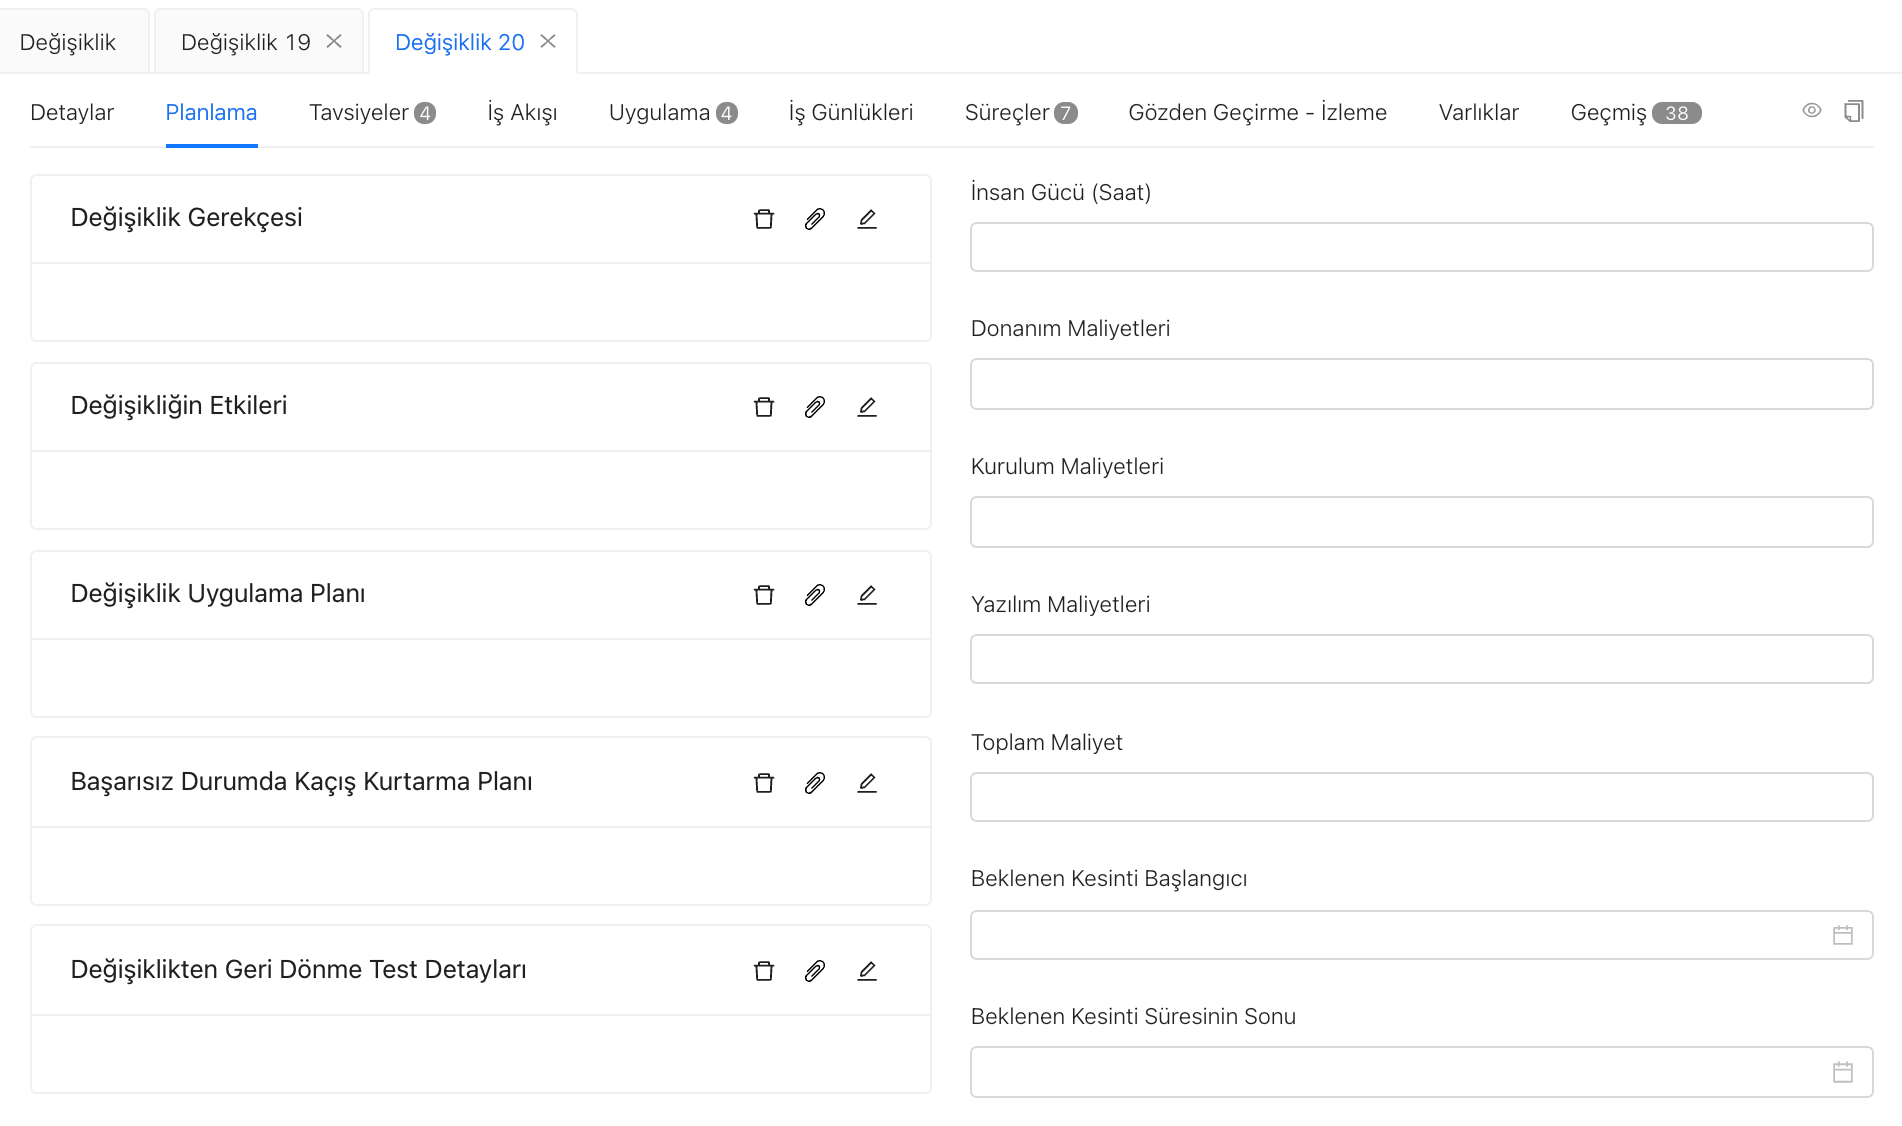Delete the Değişiklik Uygulama Planı section
Viewport: 1902px width, 1126px height.
click(x=764, y=595)
